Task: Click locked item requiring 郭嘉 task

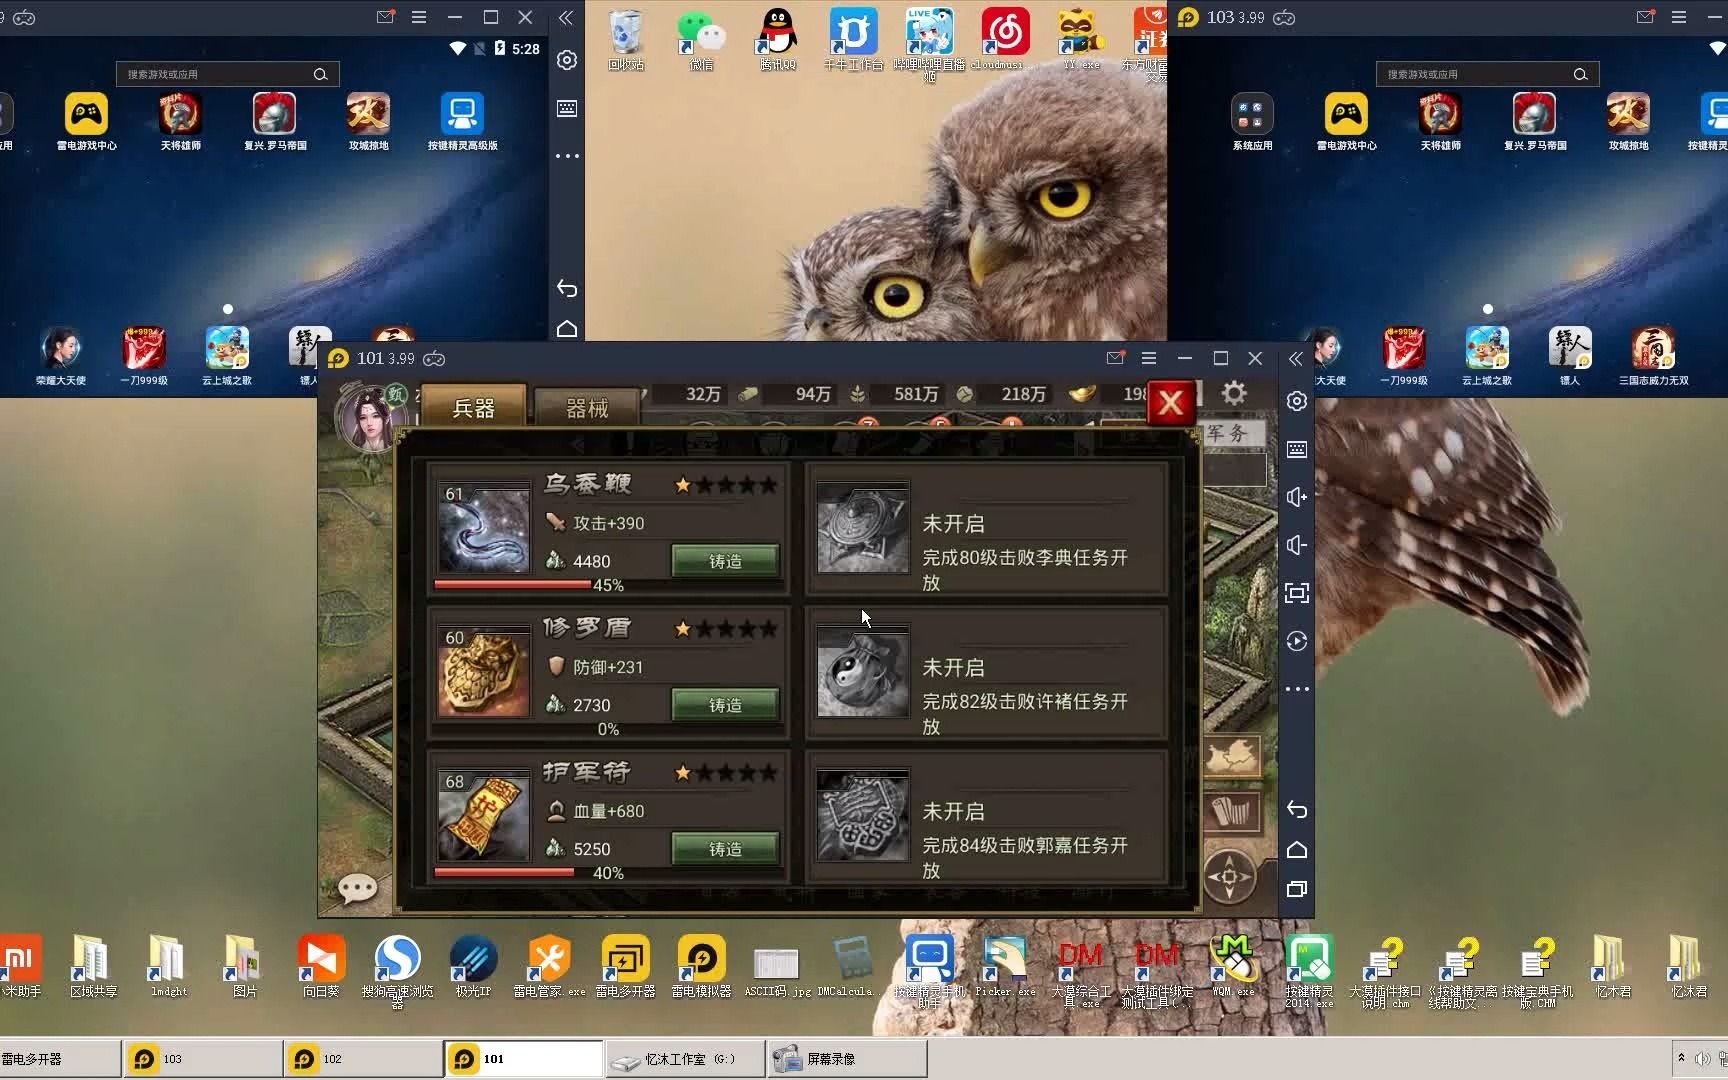Action: click(x=987, y=816)
